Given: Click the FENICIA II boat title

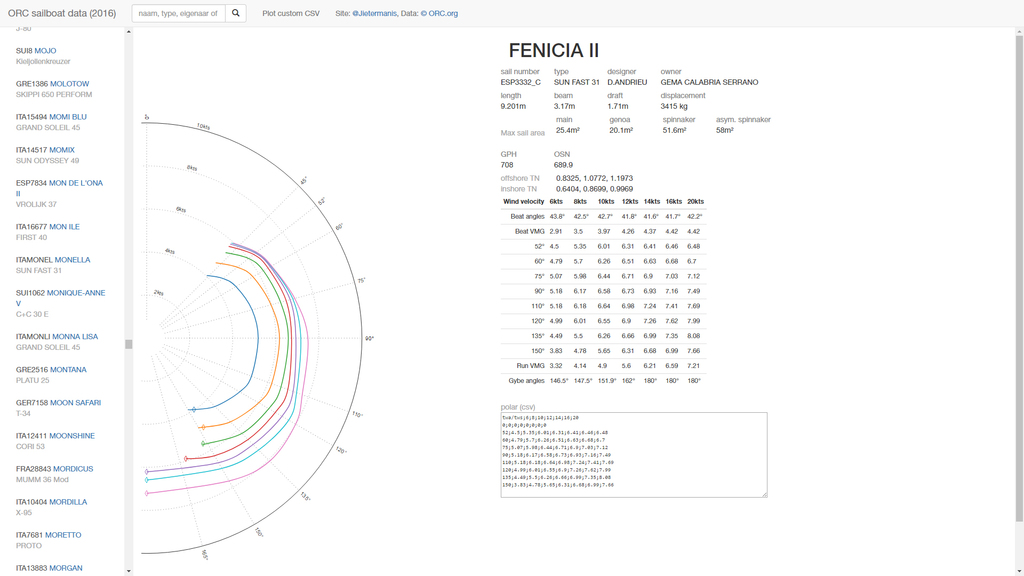Looking at the screenshot, I should point(554,50).
